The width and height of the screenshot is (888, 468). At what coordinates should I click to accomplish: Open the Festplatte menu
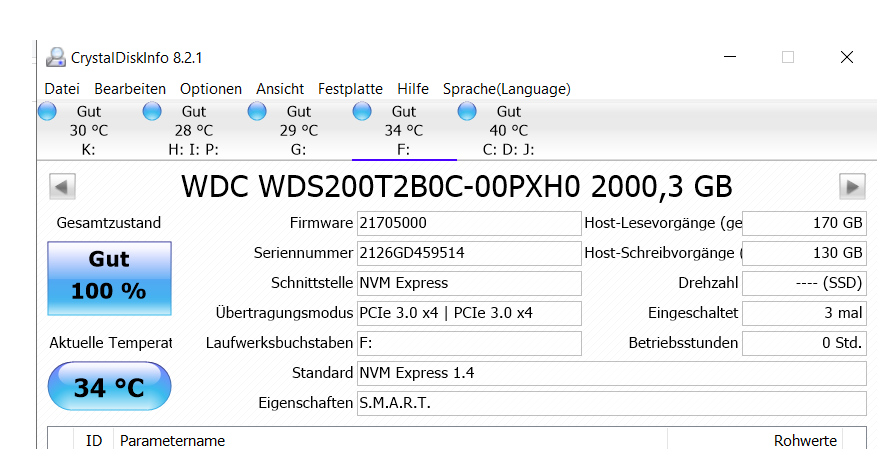(350, 89)
